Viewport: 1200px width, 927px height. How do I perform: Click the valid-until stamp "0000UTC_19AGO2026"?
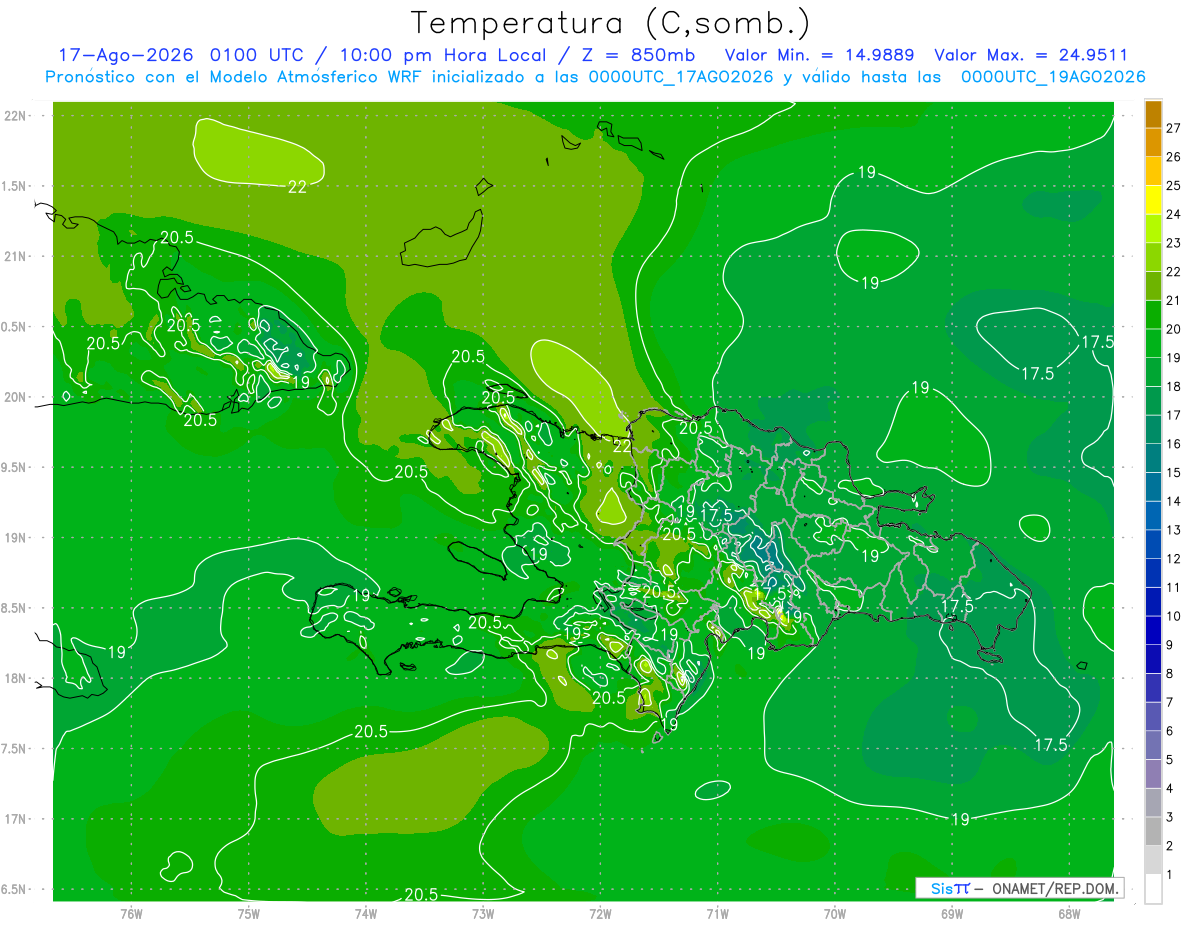coord(1052,76)
